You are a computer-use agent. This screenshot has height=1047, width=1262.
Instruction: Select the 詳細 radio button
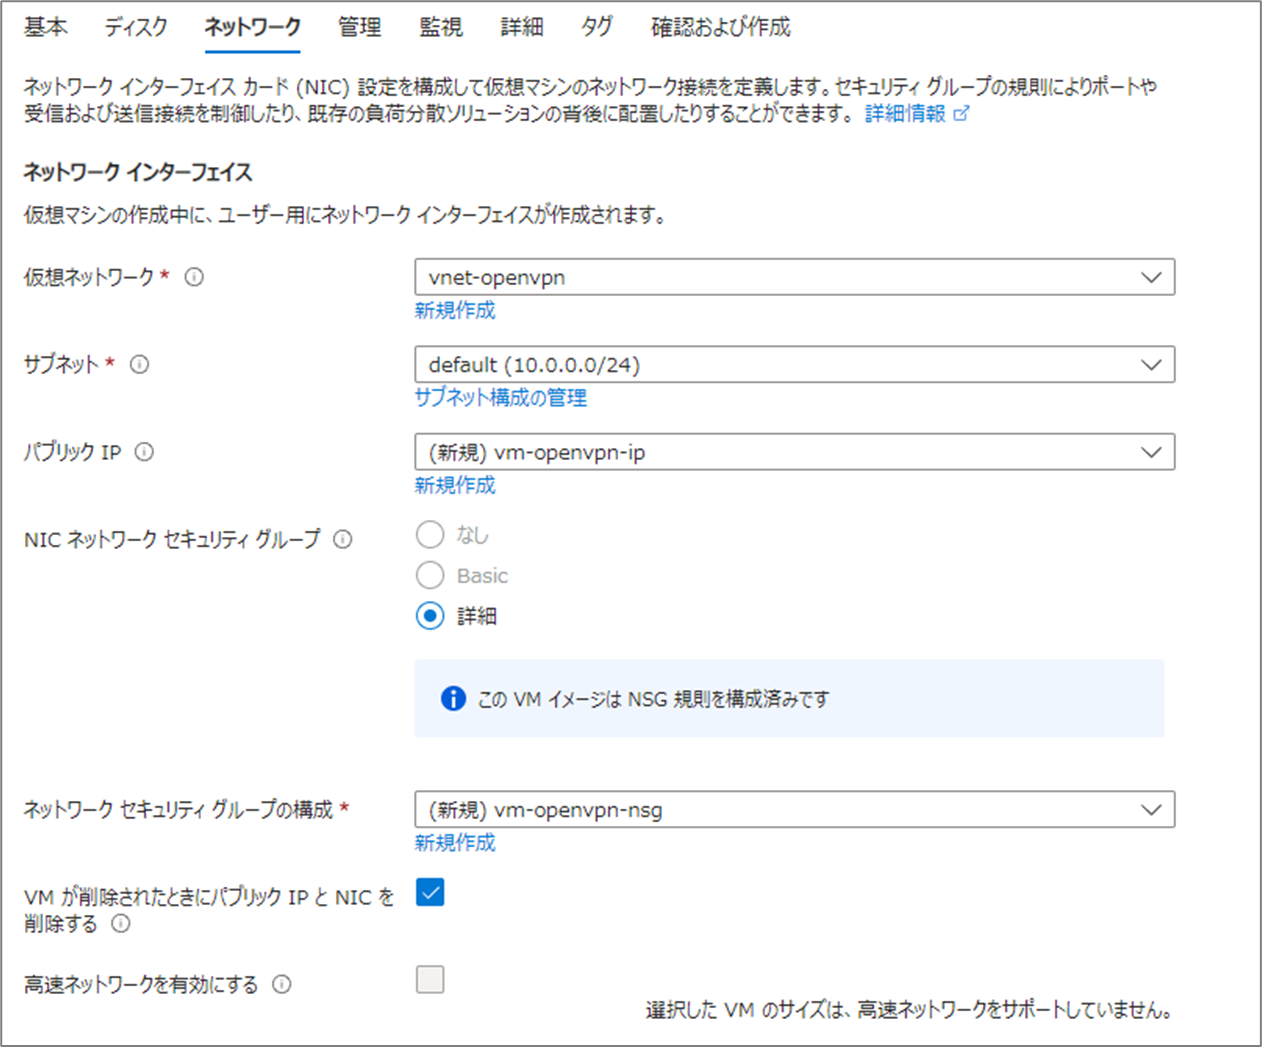[430, 616]
